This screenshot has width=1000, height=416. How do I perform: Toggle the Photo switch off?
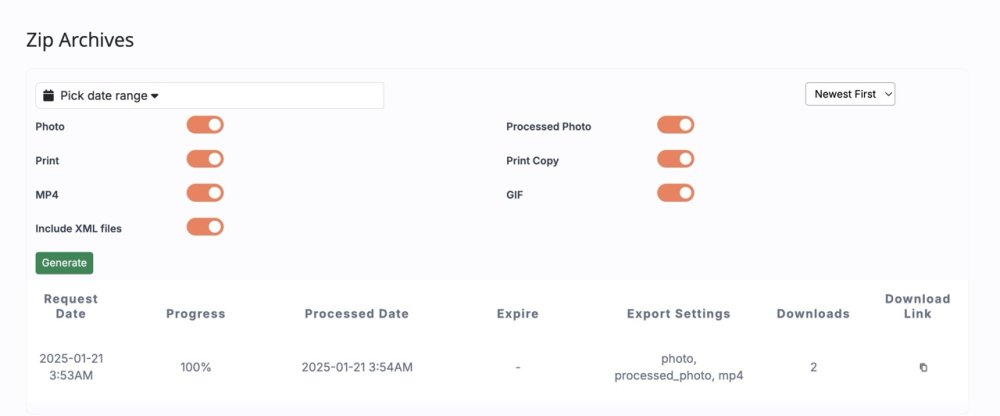(x=205, y=125)
